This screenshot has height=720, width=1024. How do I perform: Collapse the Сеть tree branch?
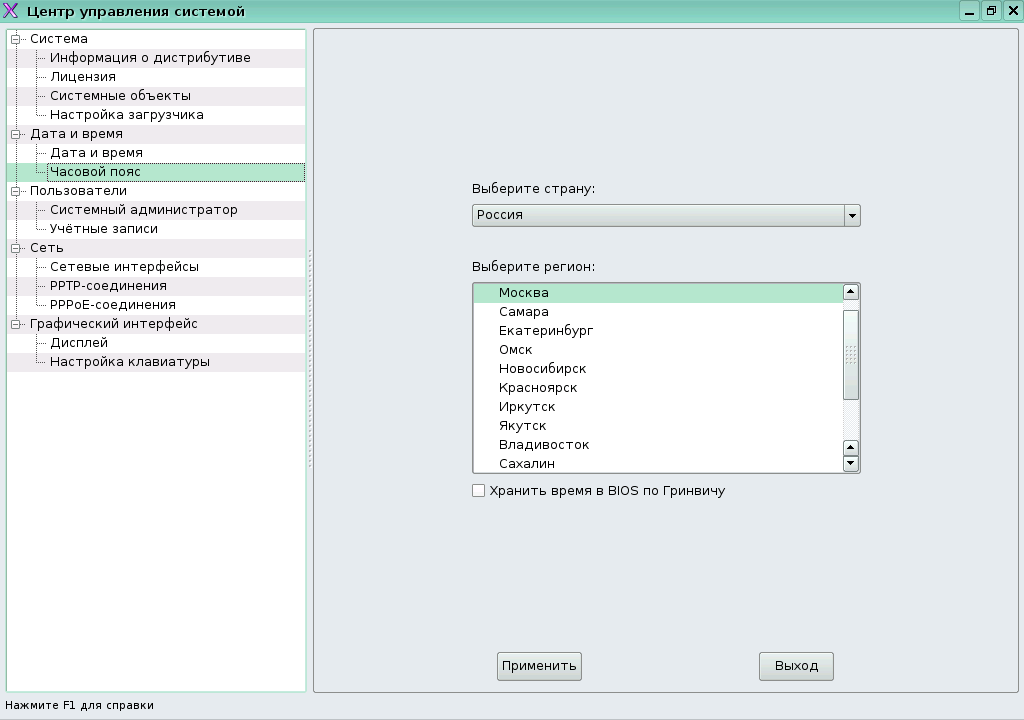pos(16,248)
